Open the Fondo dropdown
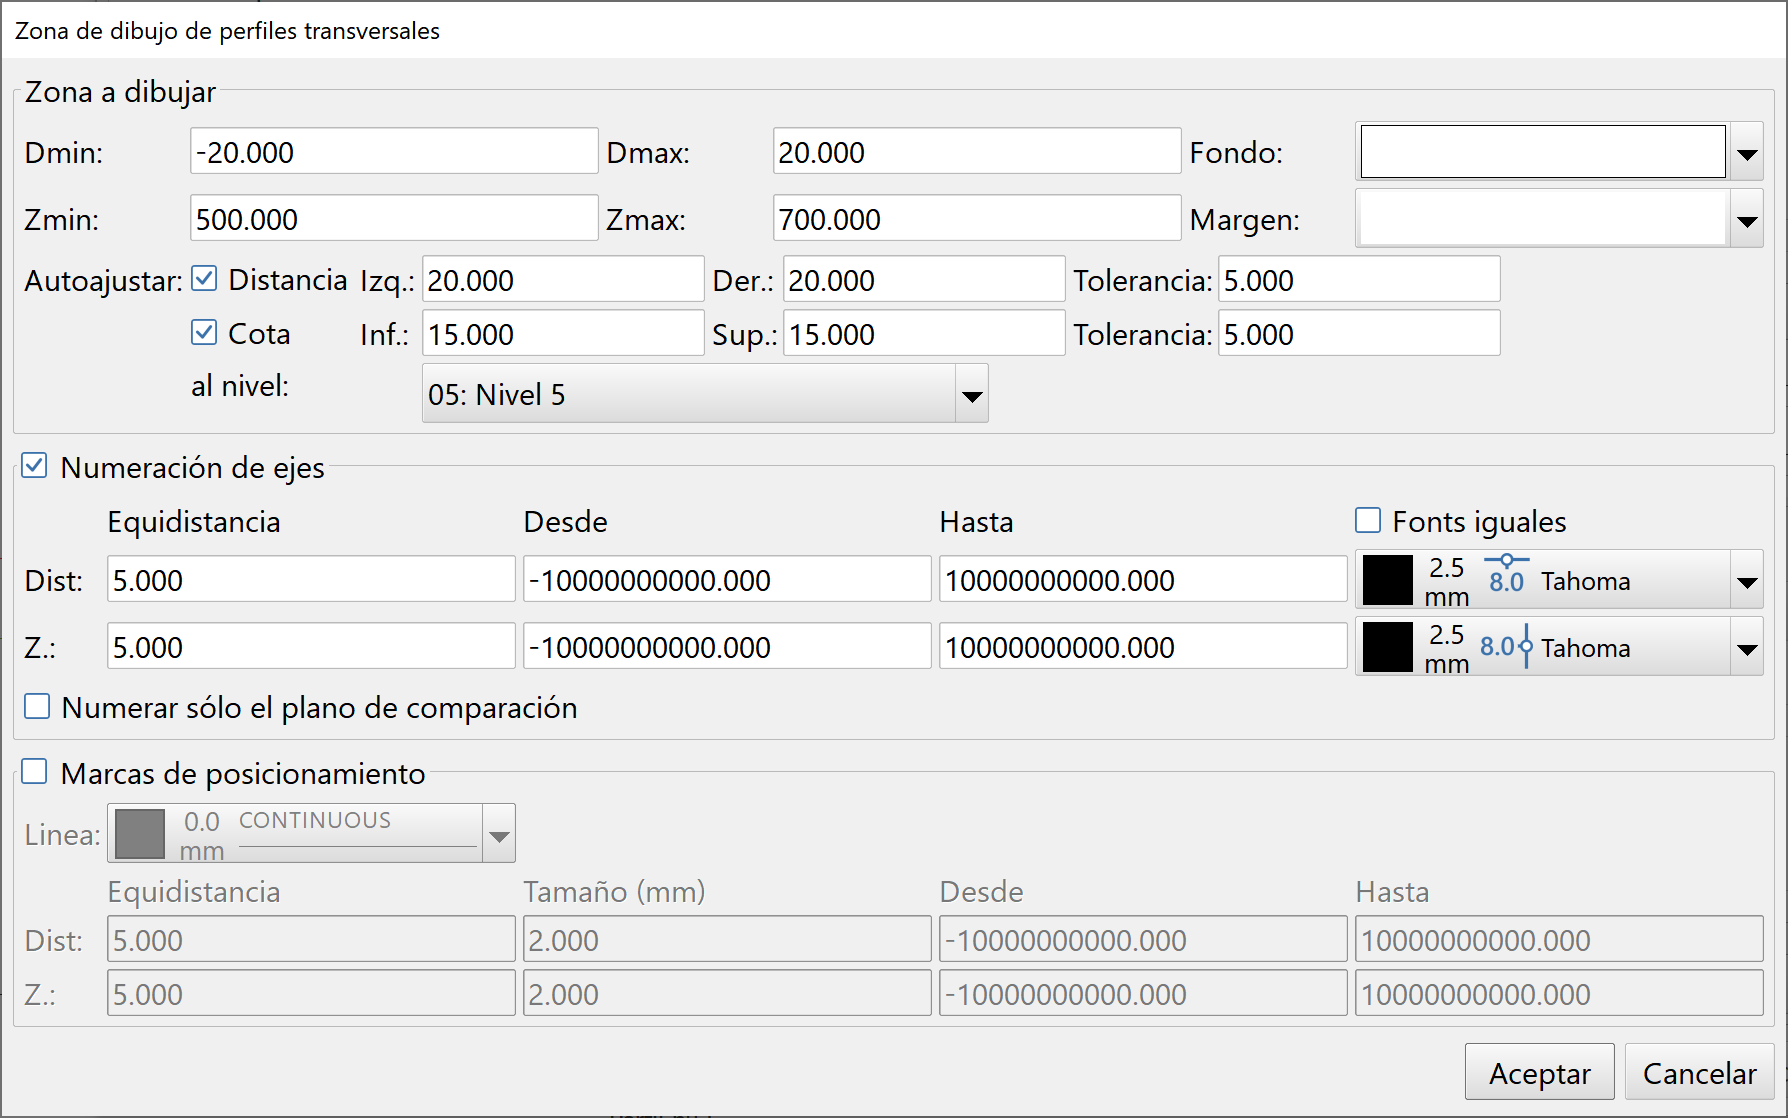1788x1118 pixels. click(x=1748, y=152)
